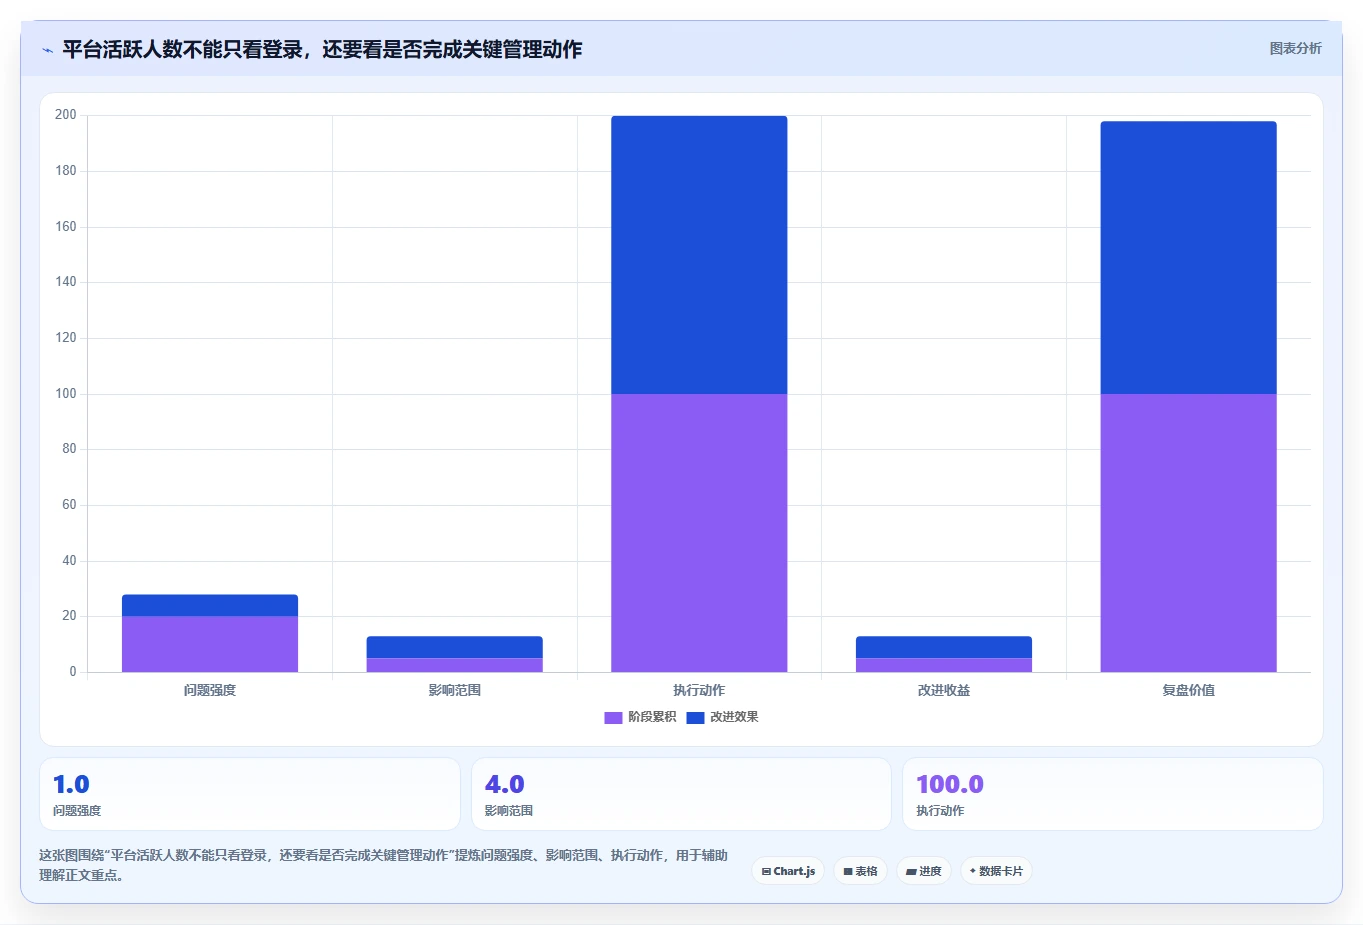Click the 阶段累积 legend label
Image resolution: width=1363 pixels, height=925 pixels.
652,717
